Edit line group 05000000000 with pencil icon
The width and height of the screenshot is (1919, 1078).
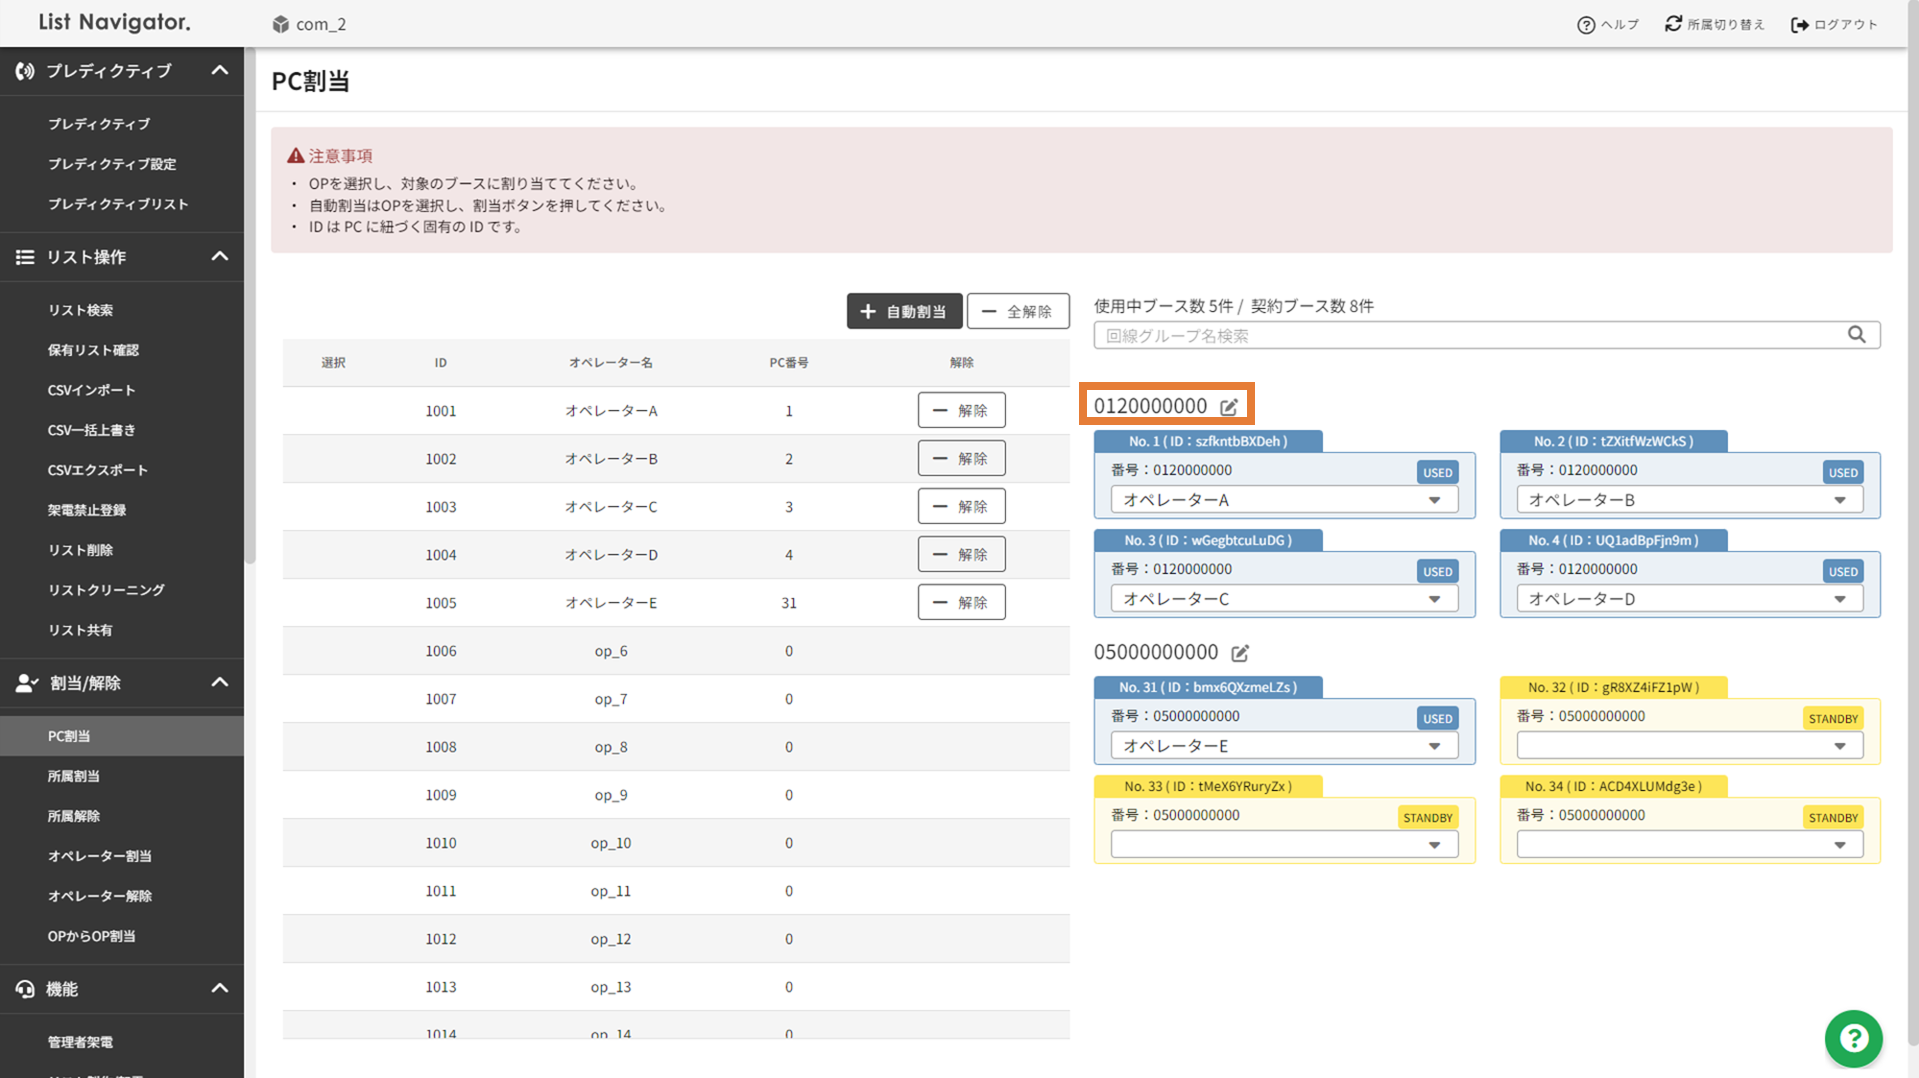click(1240, 653)
